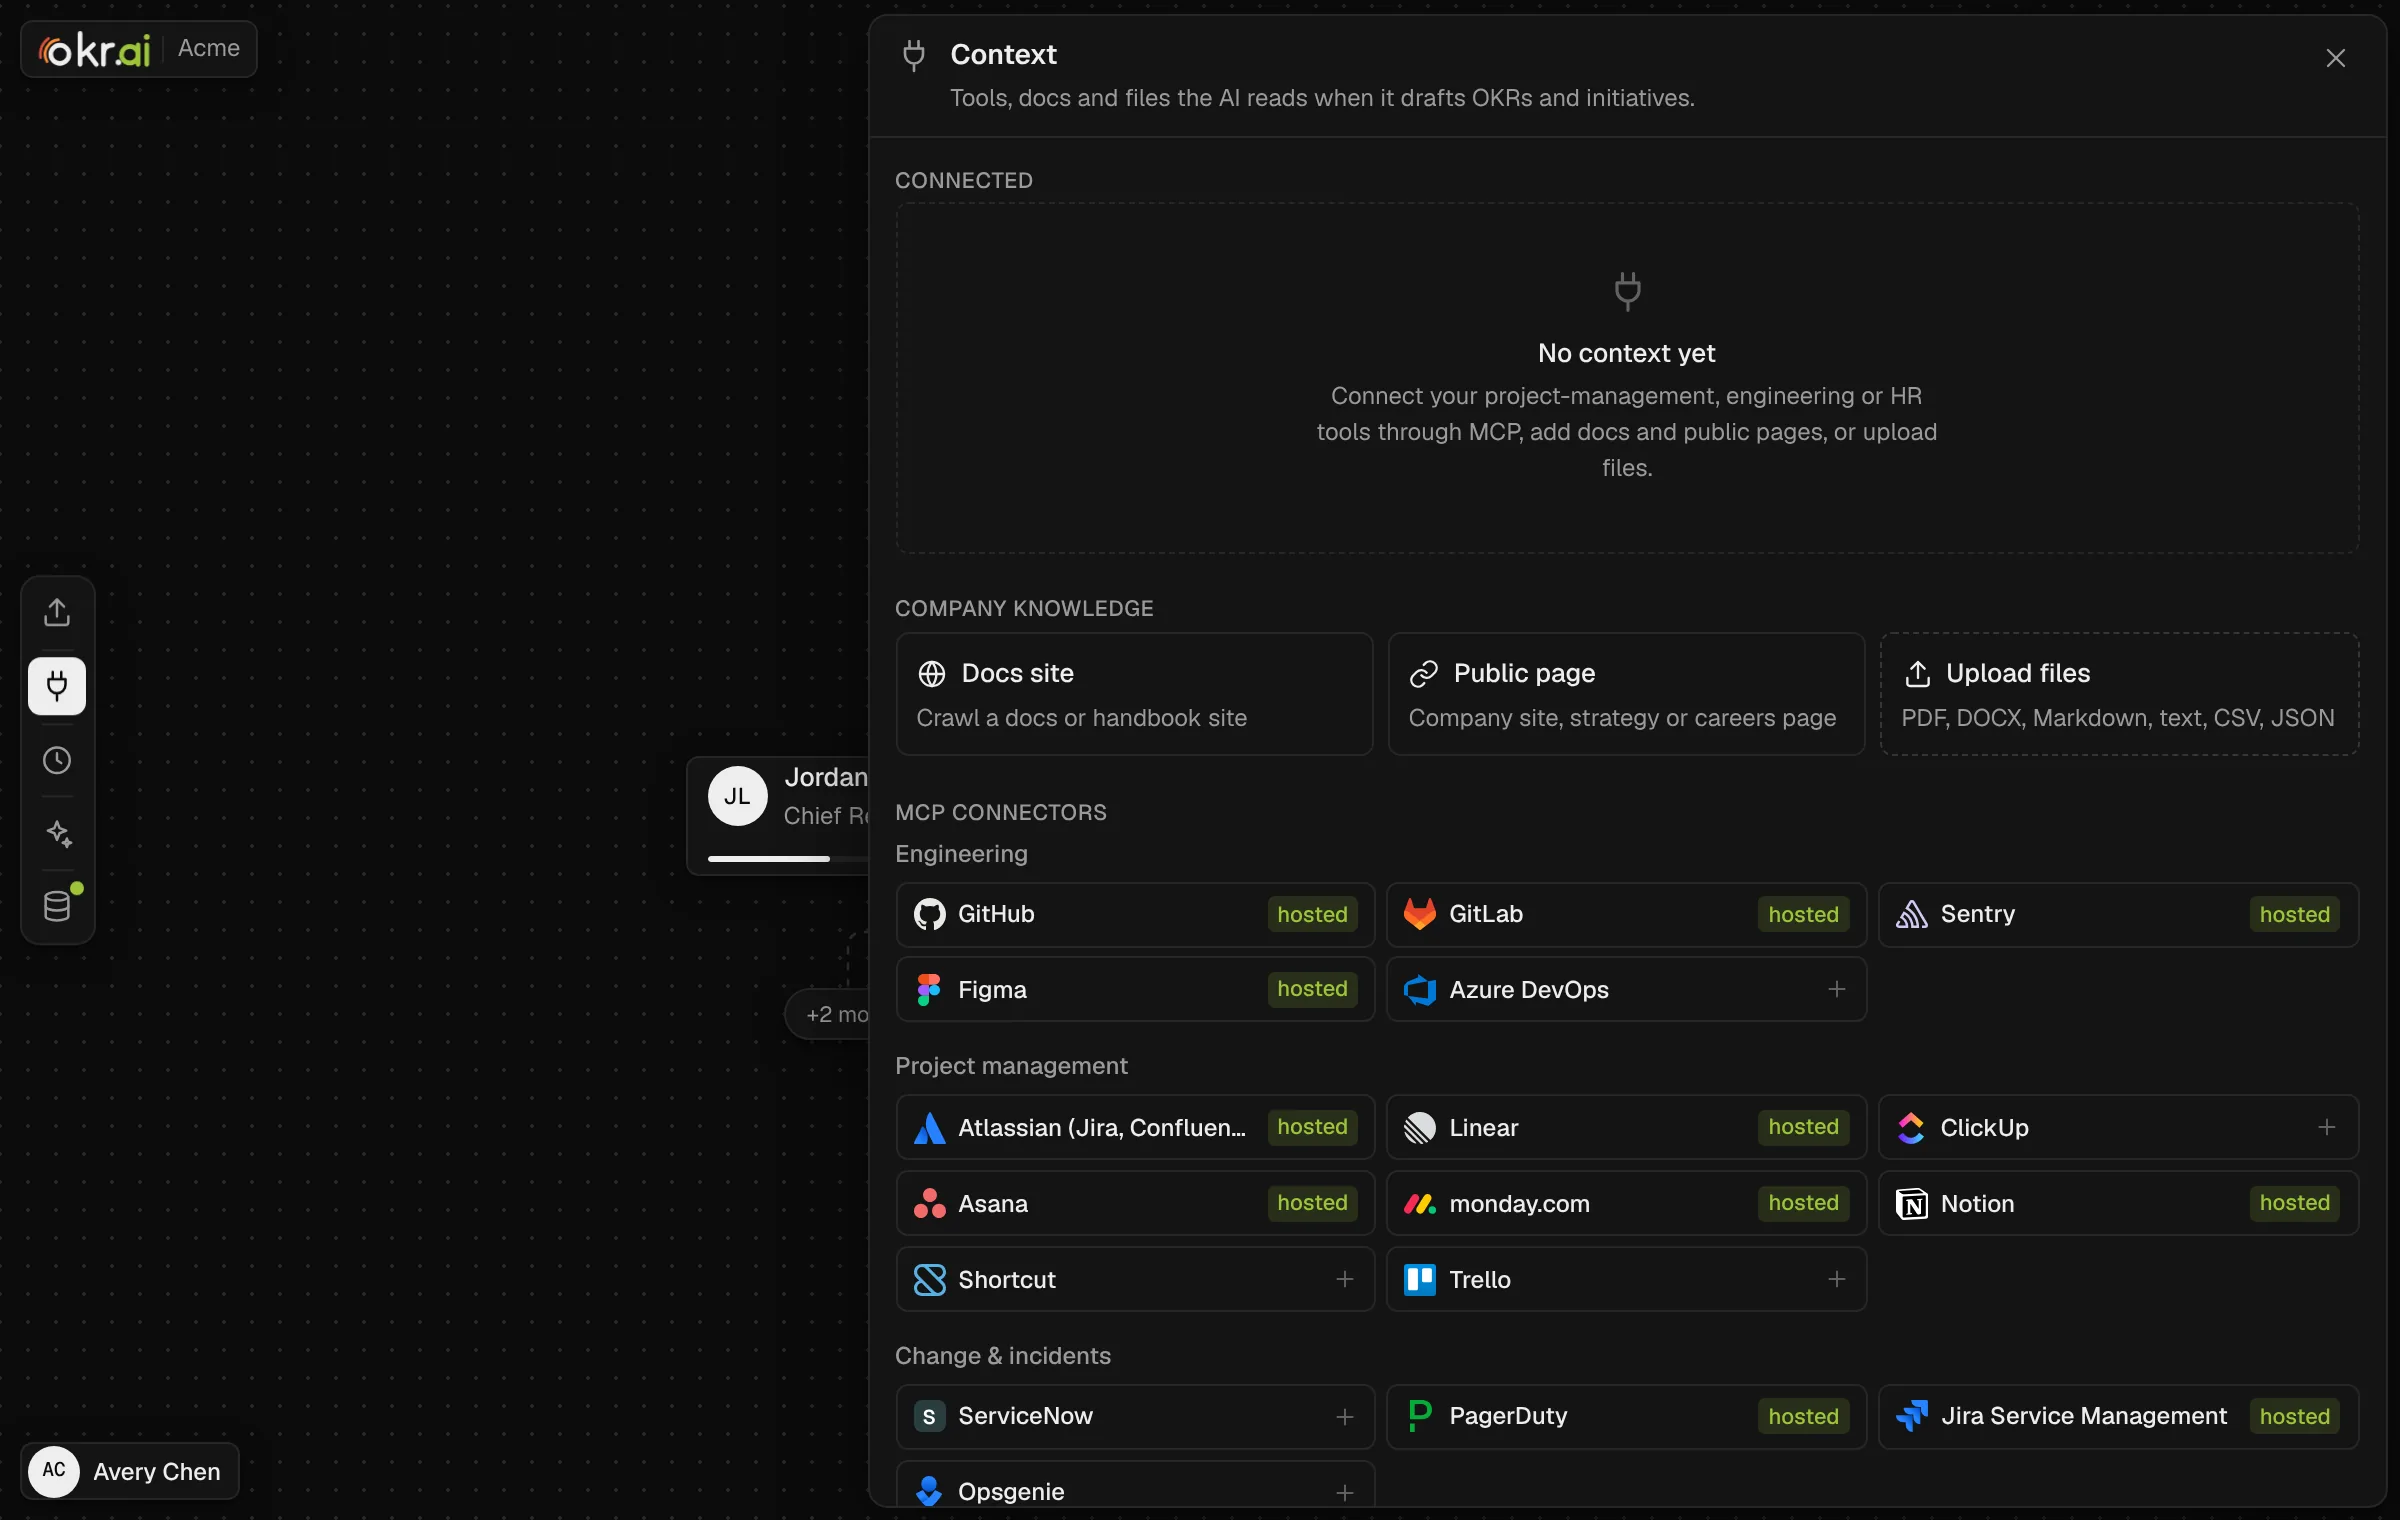Image resolution: width=2400 pixels, height=1520 pixels.
Task: Close the Context panel
Action: [2335, 59]
